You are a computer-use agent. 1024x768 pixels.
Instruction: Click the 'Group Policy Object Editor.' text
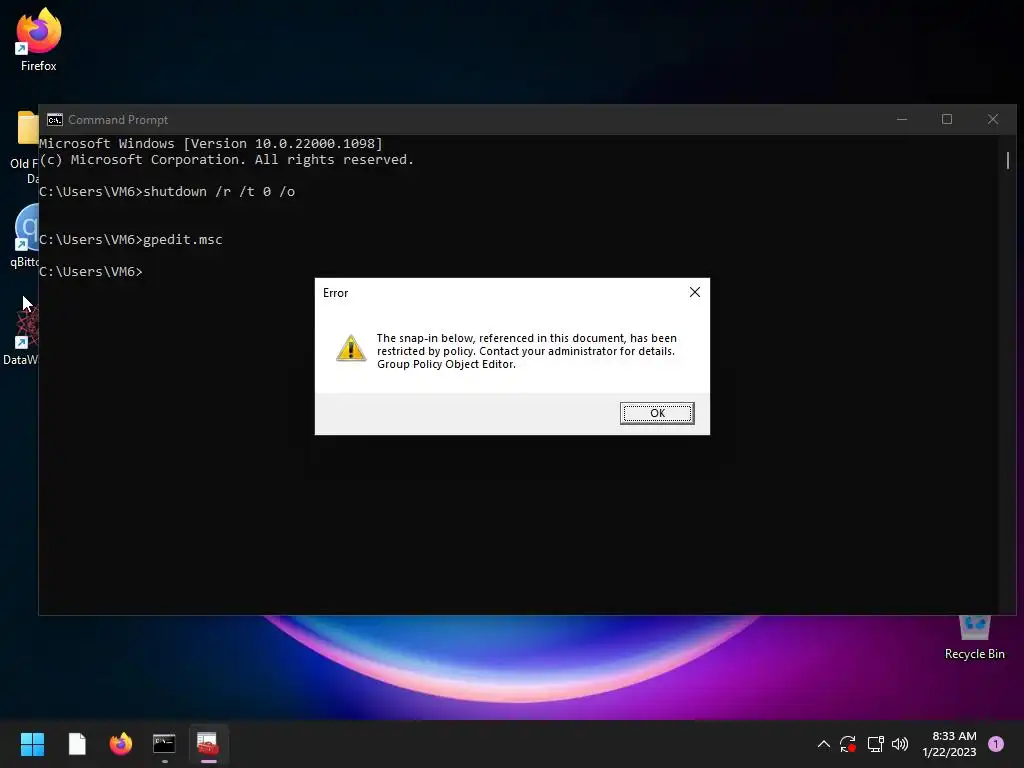click(x=446, y=364)
